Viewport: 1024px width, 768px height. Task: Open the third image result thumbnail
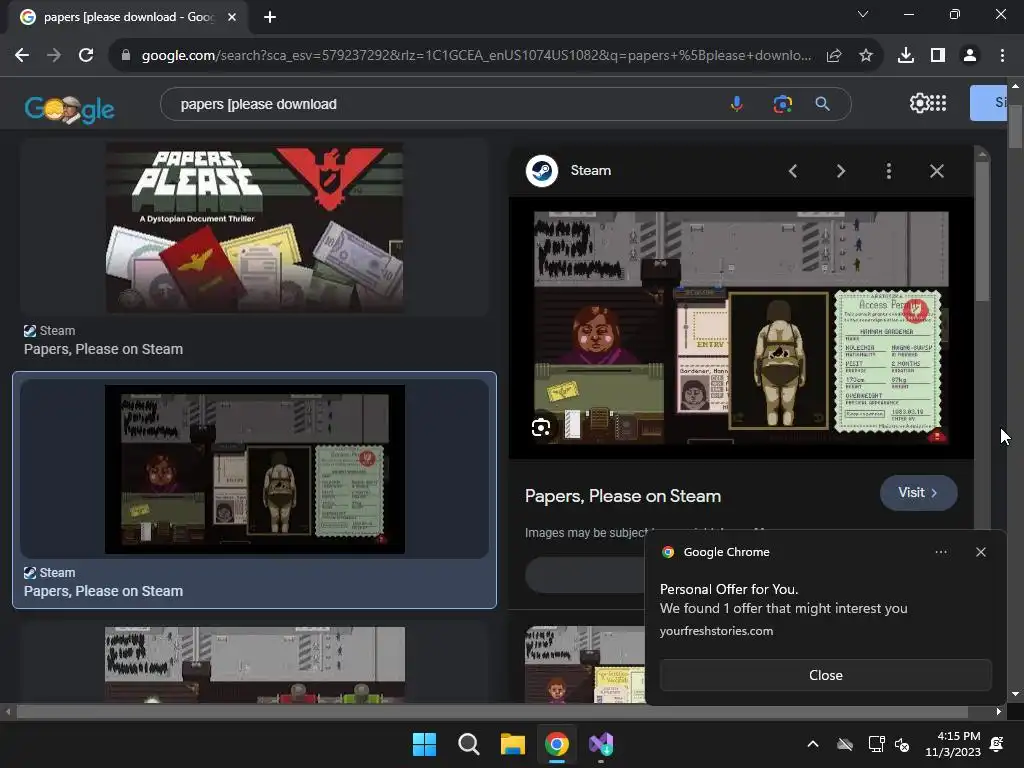coord(255,665)
